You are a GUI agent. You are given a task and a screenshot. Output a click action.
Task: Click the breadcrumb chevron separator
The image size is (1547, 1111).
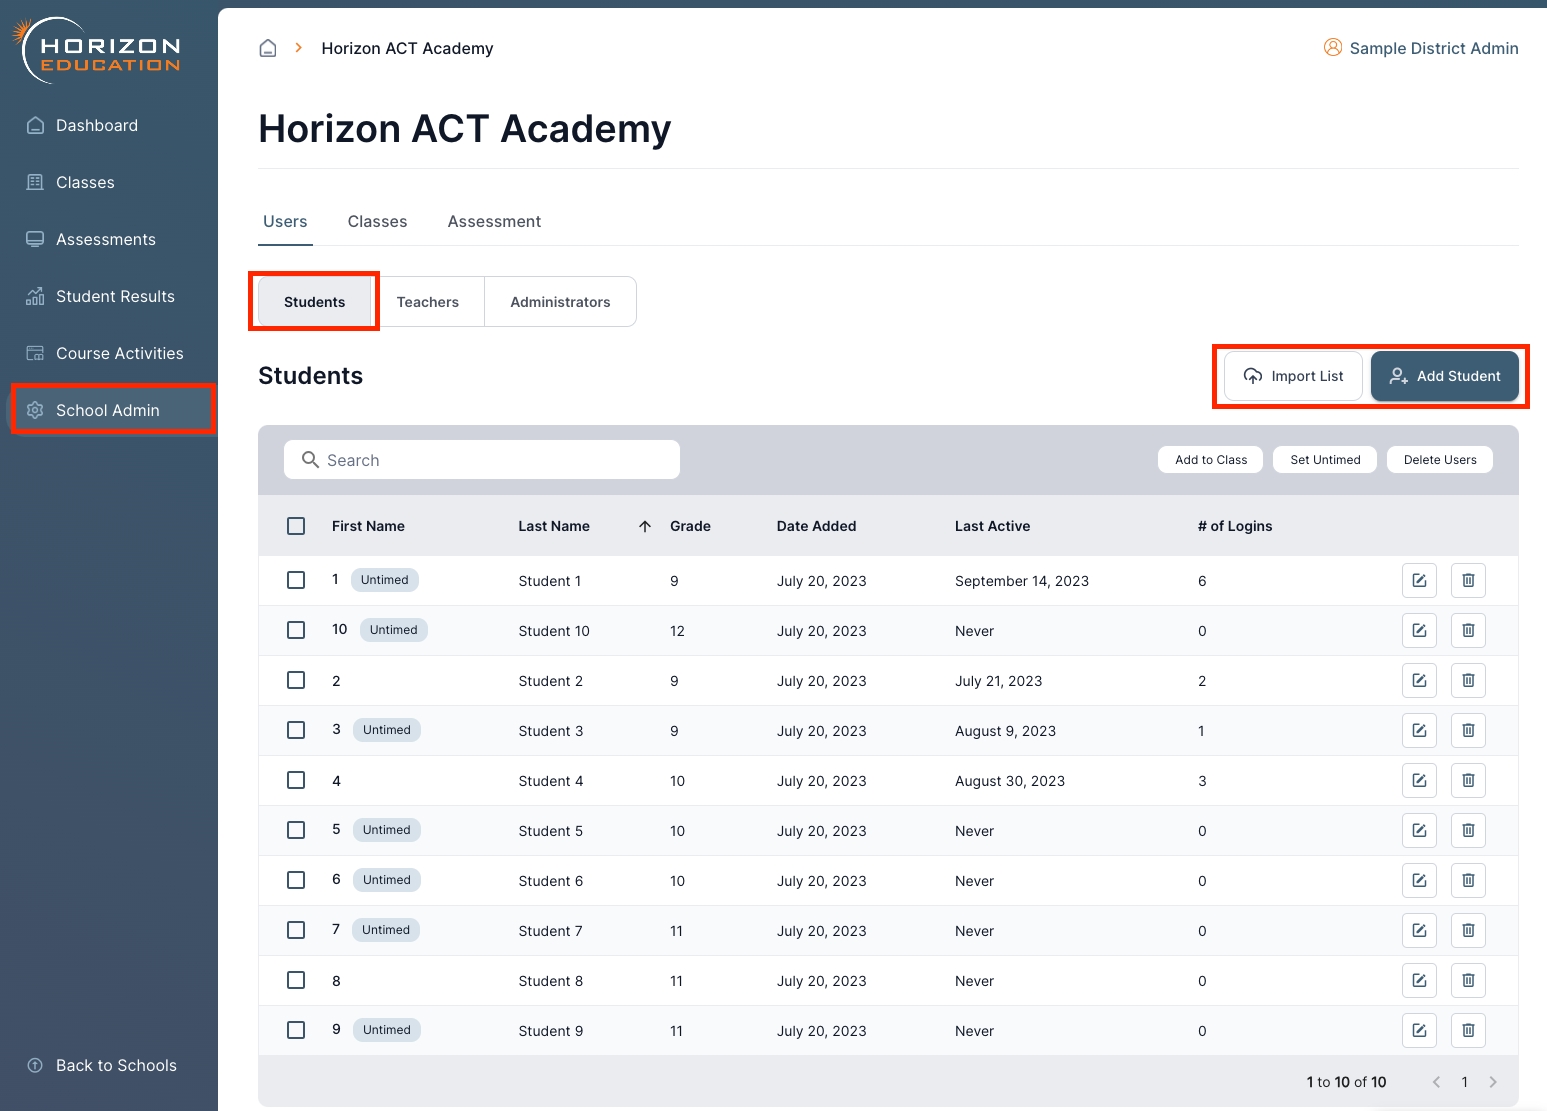pyautogui.click(x=298, y=48)
